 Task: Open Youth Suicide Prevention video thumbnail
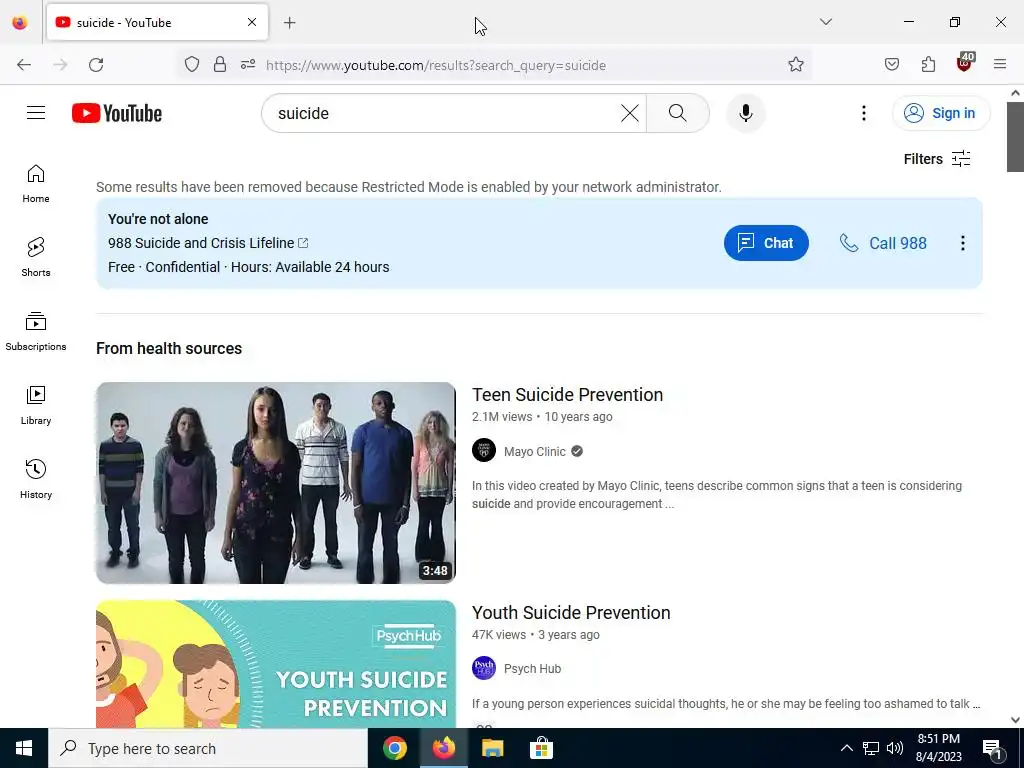coord(276,664)
